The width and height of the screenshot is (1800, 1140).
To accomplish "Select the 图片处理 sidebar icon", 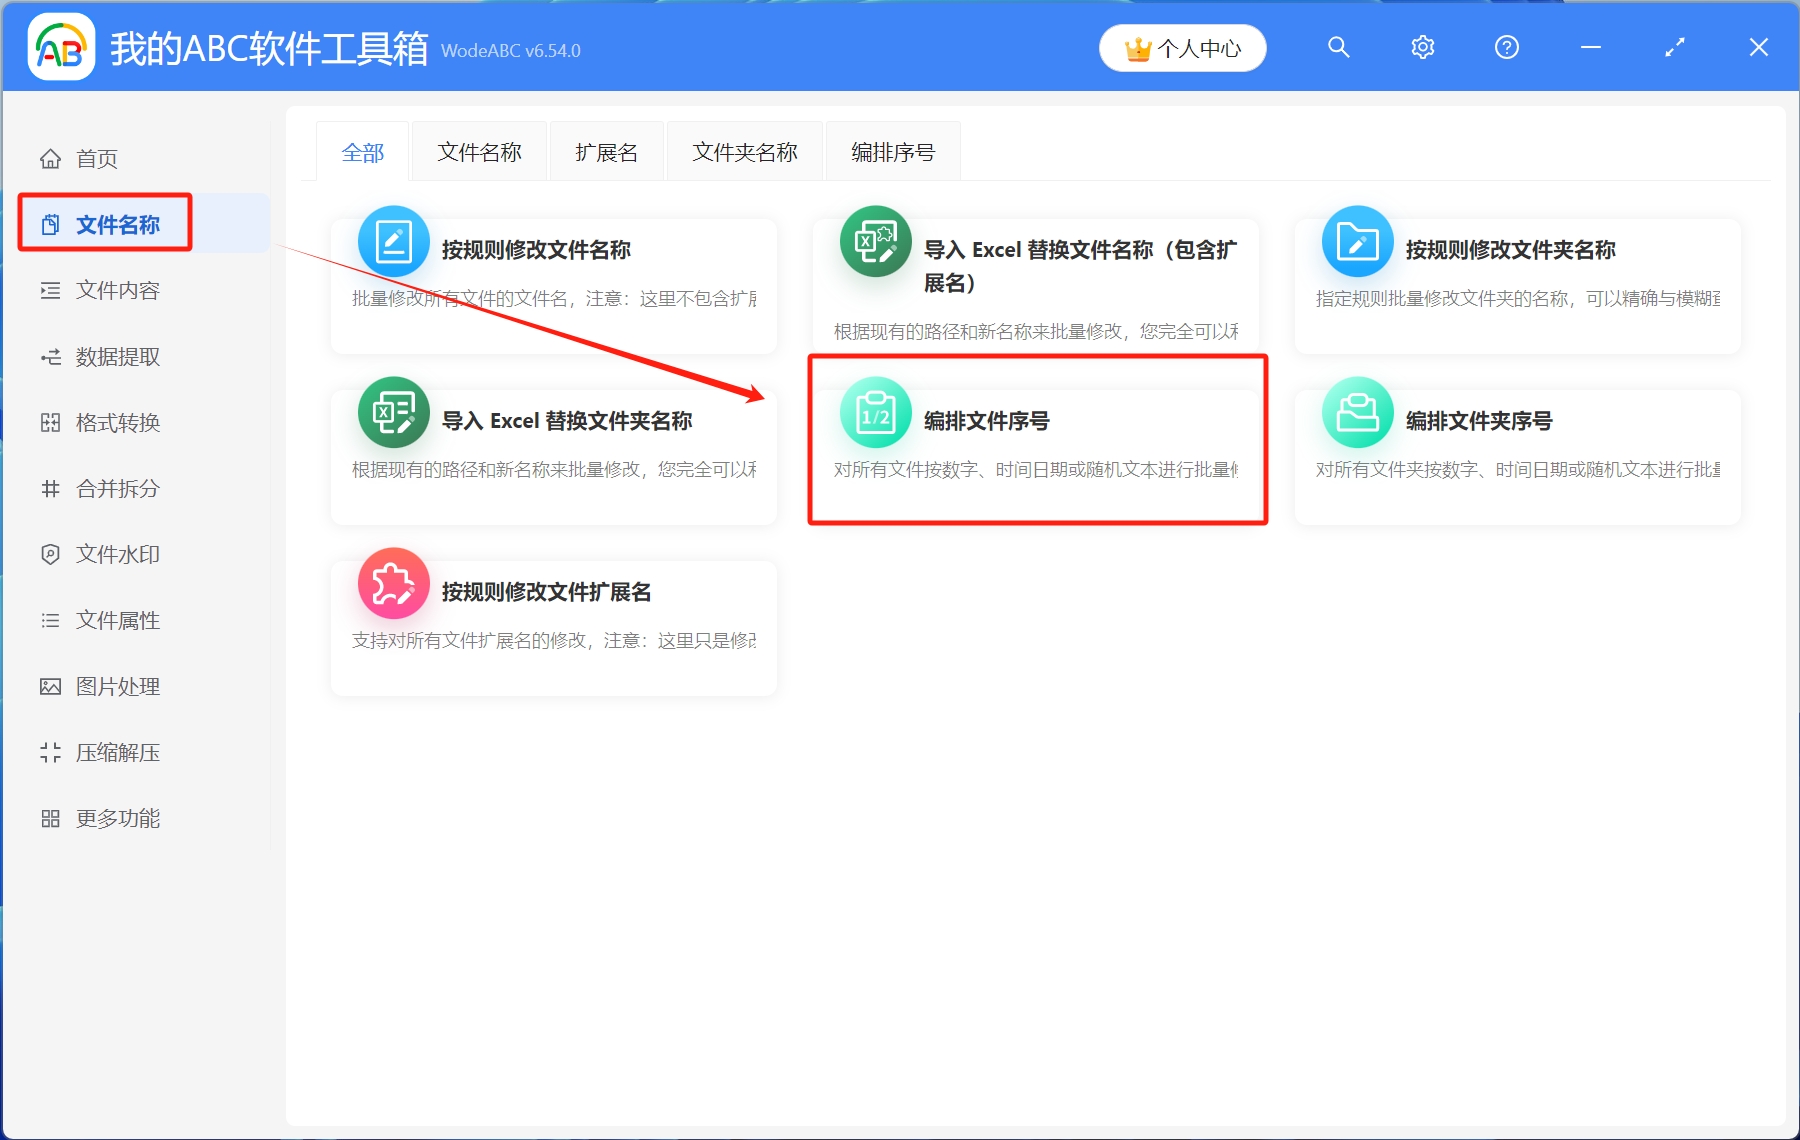I will point(50,686).
